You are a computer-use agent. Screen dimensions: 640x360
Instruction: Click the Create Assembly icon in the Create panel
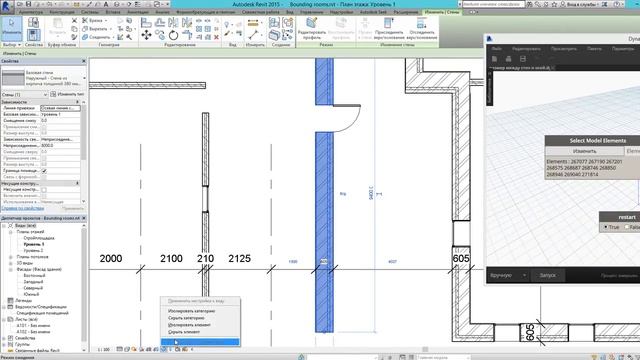(274, 22)
